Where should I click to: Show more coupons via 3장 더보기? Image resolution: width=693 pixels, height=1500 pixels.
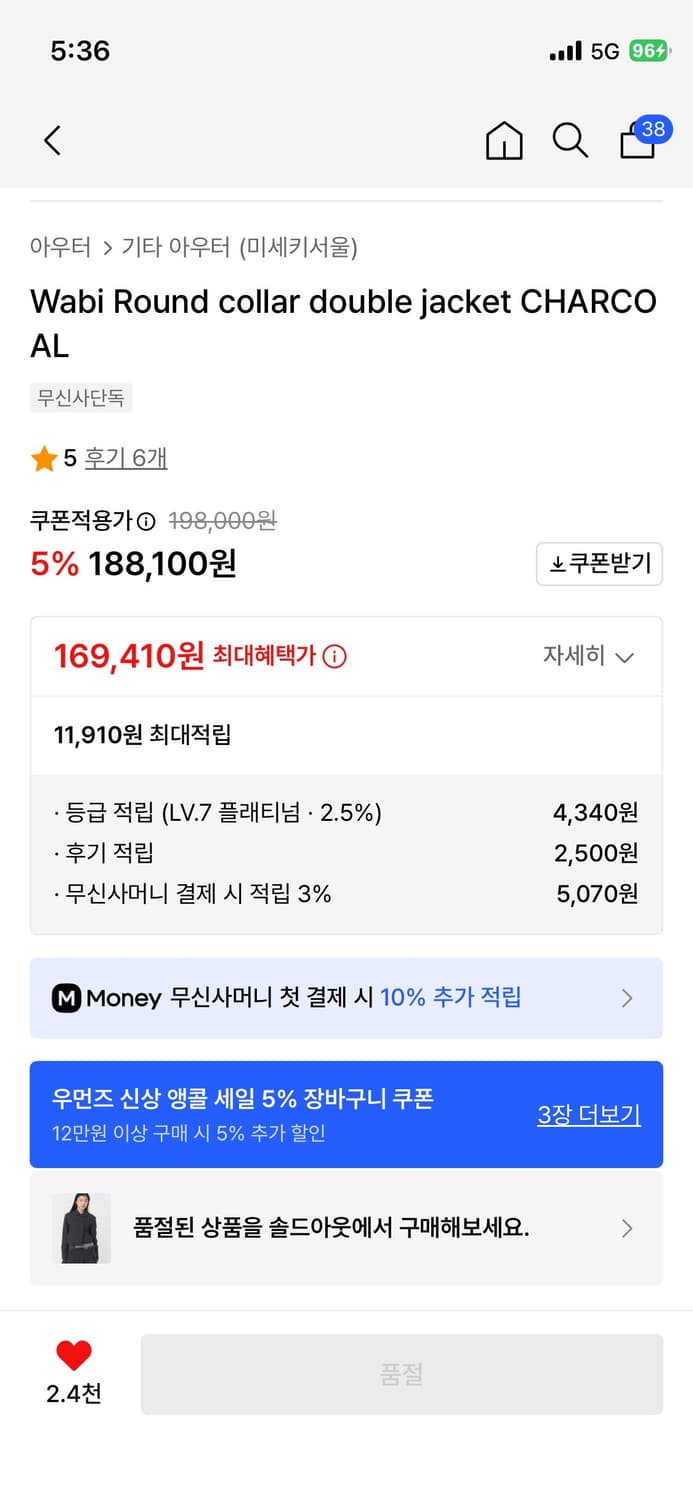(x=588, y=1114)
